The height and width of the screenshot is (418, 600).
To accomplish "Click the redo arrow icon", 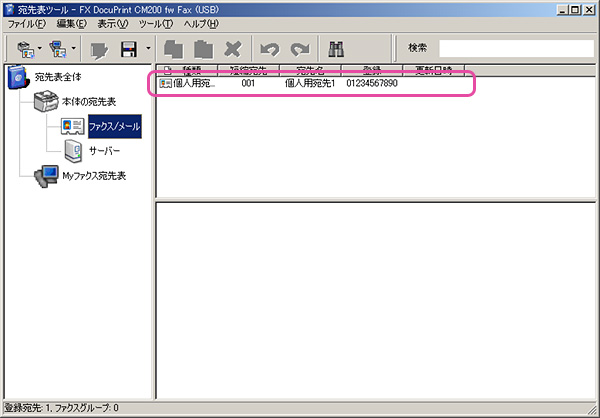I will 296,48.
